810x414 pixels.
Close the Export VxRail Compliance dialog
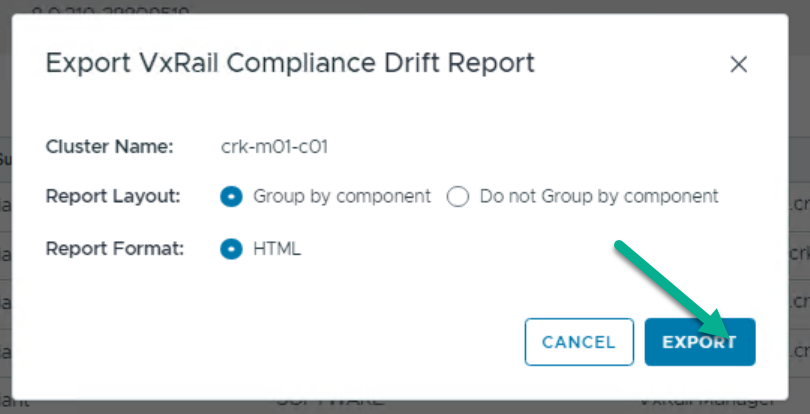739,65
